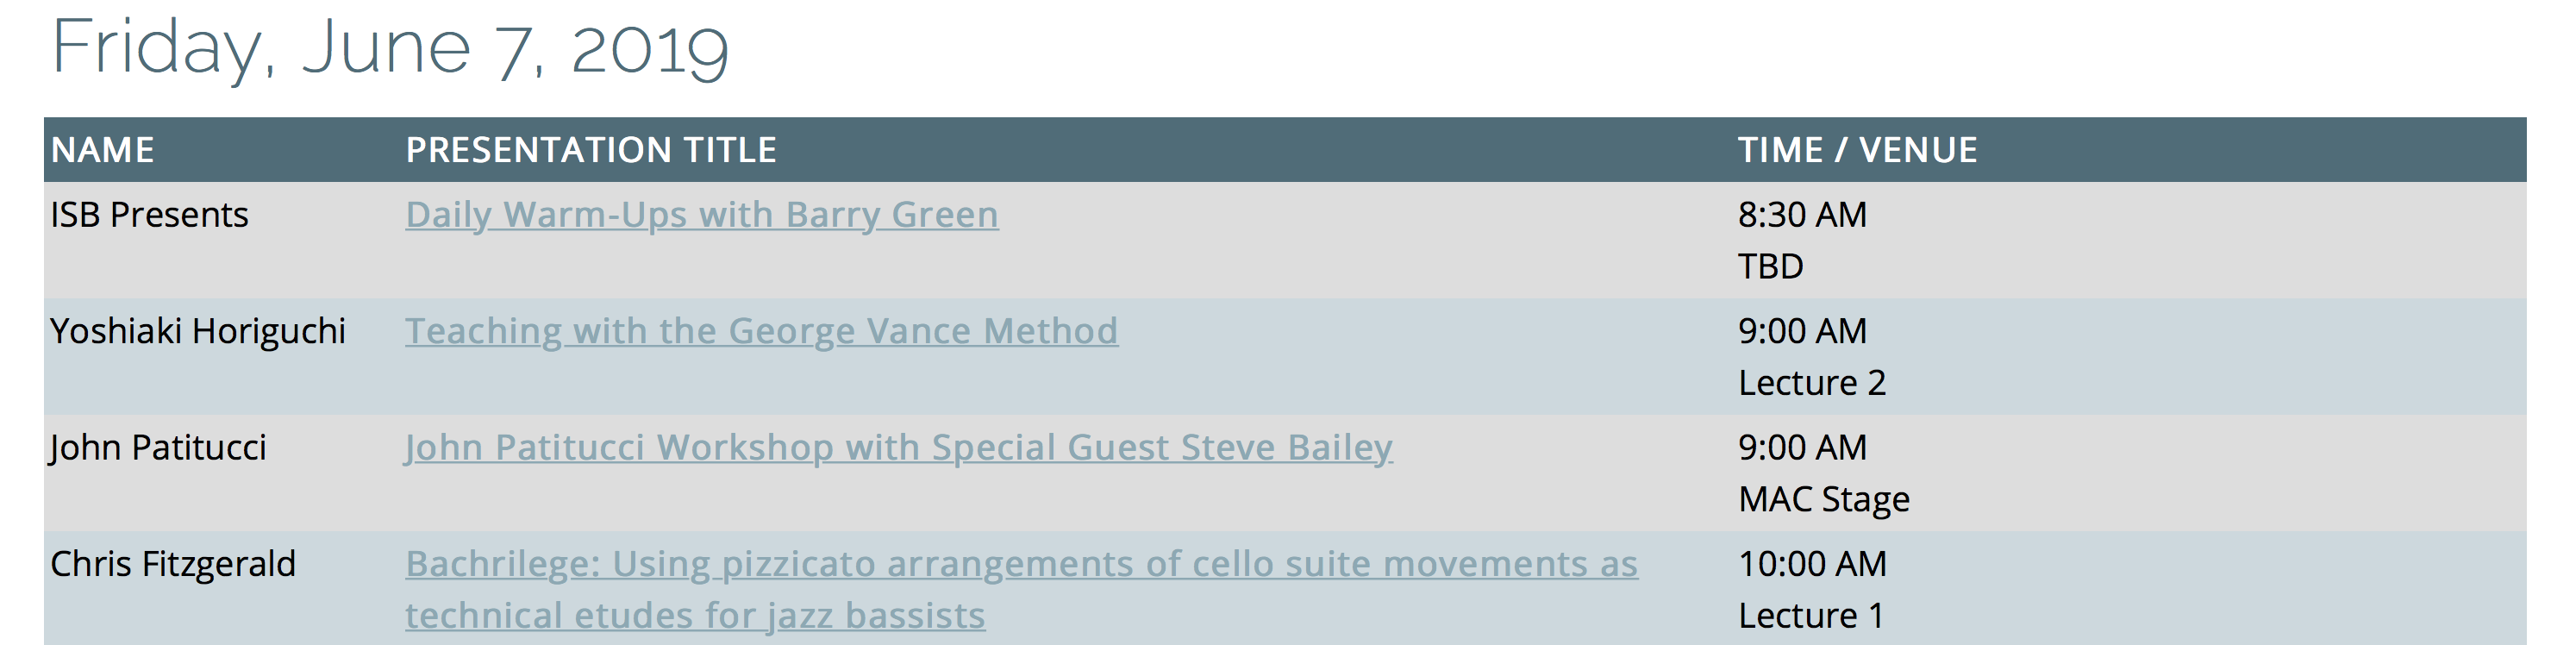Screen dimensions: 2576x645
Task: Click the MAC Stage venue text
Action: (1824, 499)
